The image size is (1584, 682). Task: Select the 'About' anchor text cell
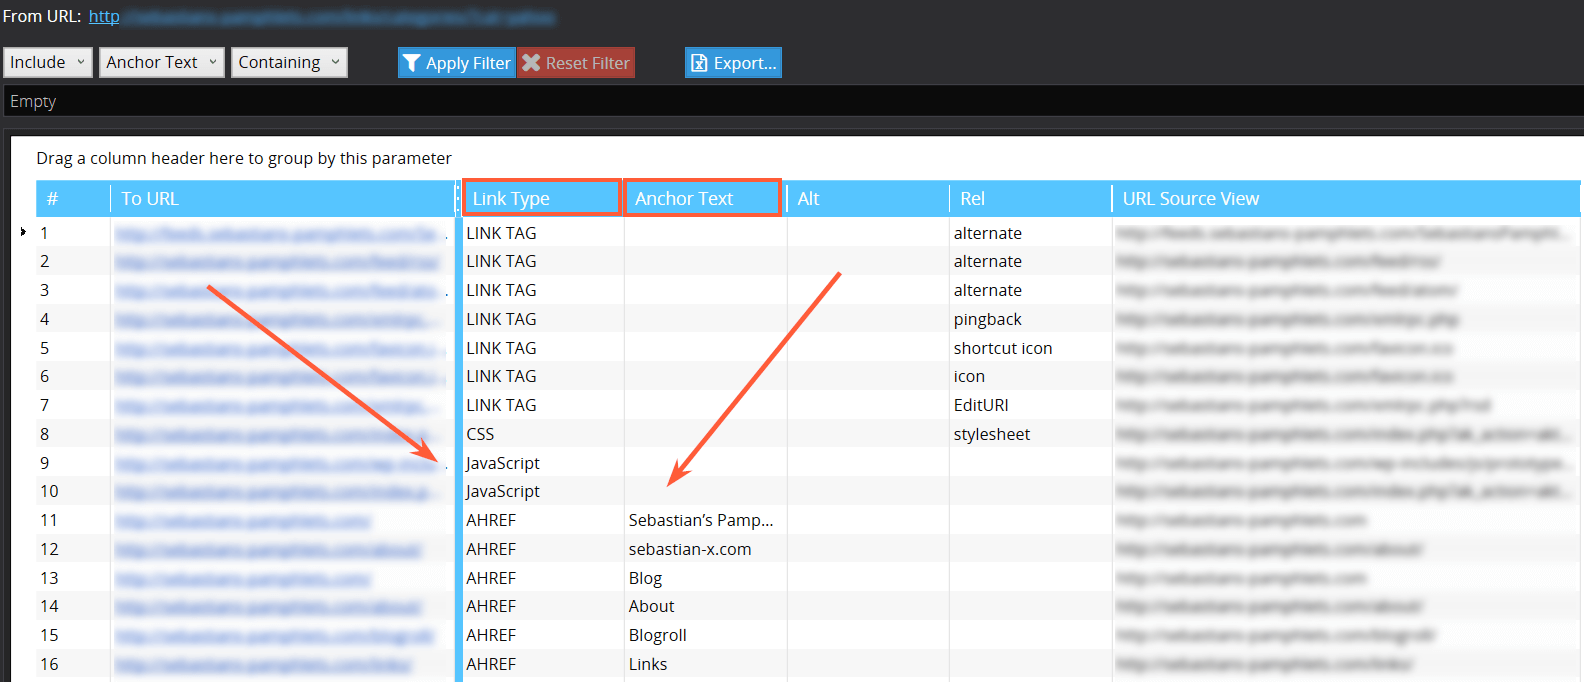[705, 606]
